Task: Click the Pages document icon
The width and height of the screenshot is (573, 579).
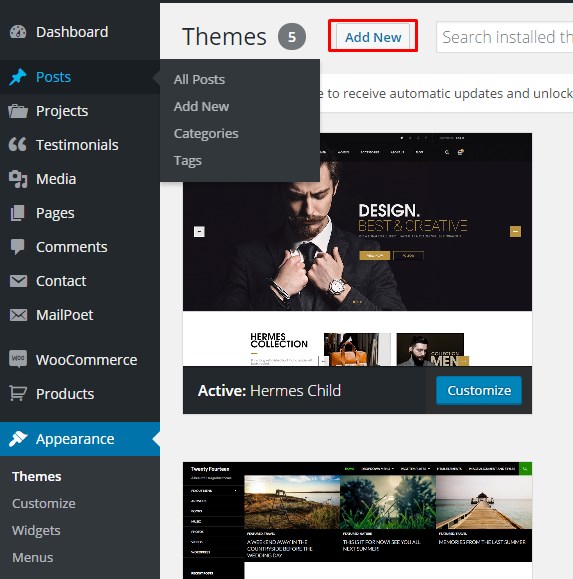Action: (18, 213)
